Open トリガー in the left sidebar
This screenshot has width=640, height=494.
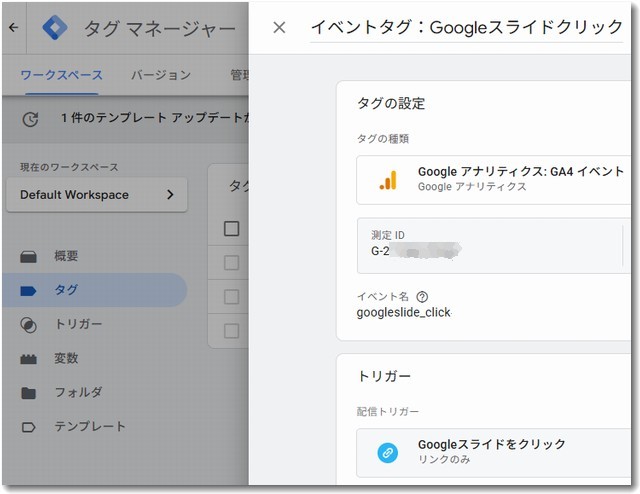point(78,324)
